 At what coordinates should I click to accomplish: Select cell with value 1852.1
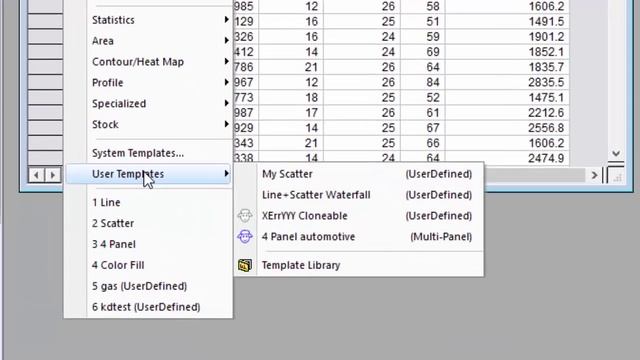tap(507, 52)
